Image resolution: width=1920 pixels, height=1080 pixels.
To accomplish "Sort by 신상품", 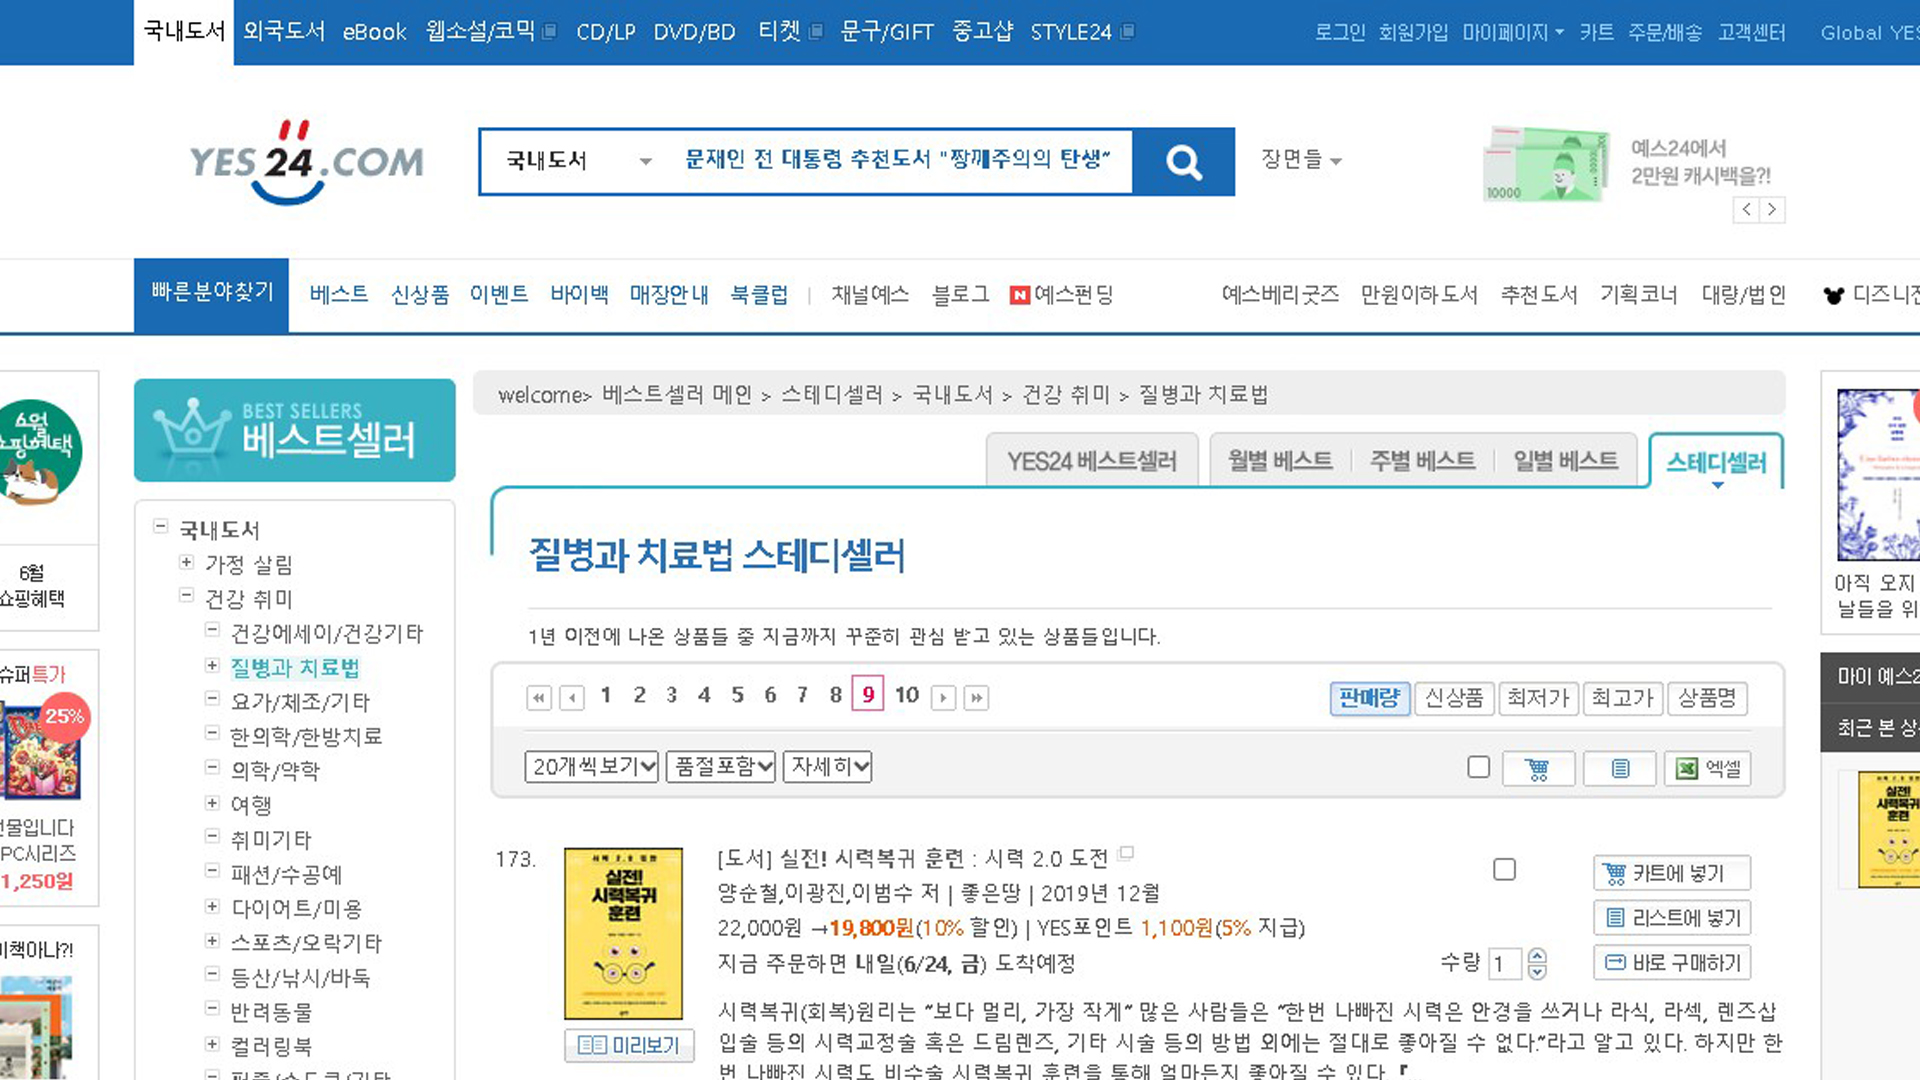I will [x=1454, y=698].
